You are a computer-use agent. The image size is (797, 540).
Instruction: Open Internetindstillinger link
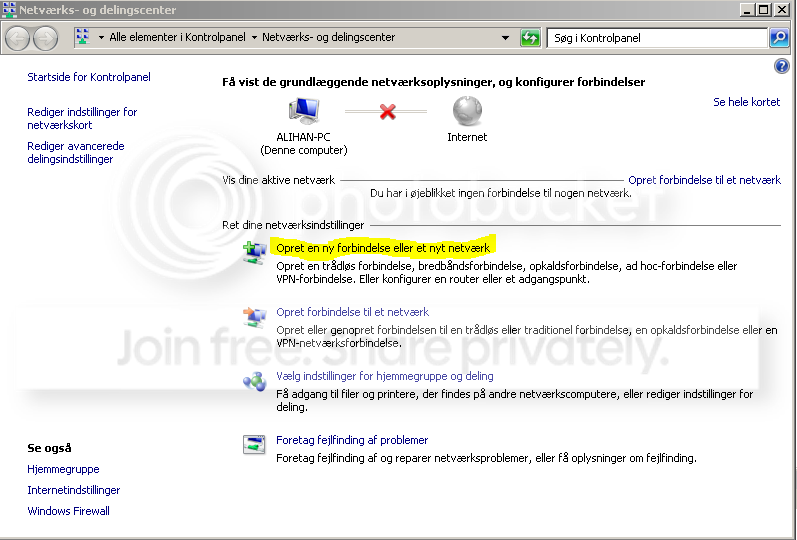click(x=74, y=490)
